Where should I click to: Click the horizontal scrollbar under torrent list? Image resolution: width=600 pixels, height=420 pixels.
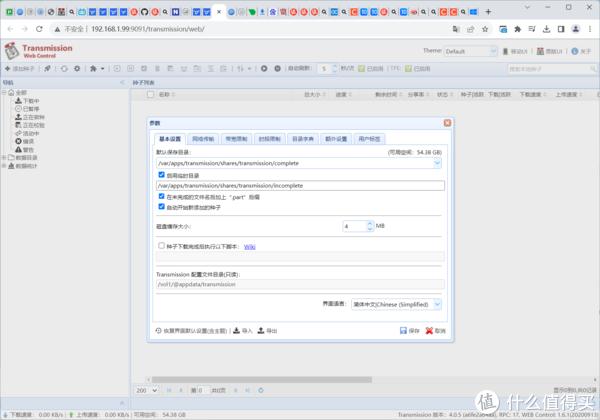coord(262,379)
